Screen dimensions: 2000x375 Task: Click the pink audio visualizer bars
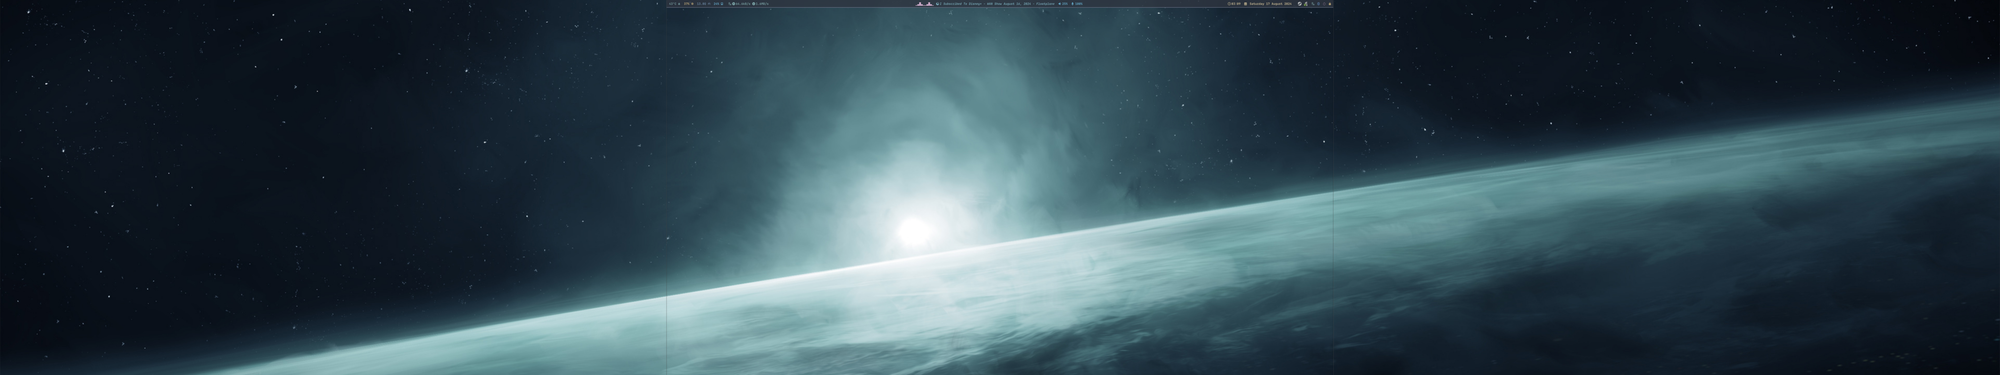[925, 4]
